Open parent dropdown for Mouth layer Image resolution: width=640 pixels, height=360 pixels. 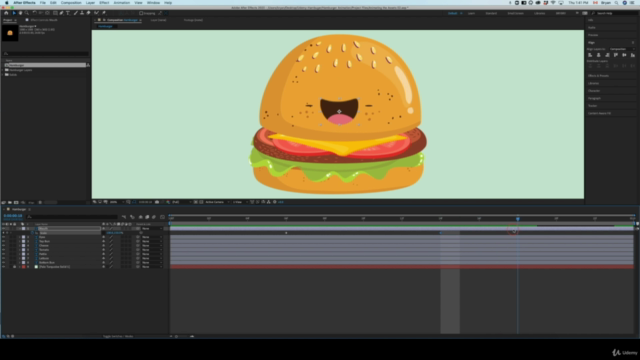click(x=152, y=229)
